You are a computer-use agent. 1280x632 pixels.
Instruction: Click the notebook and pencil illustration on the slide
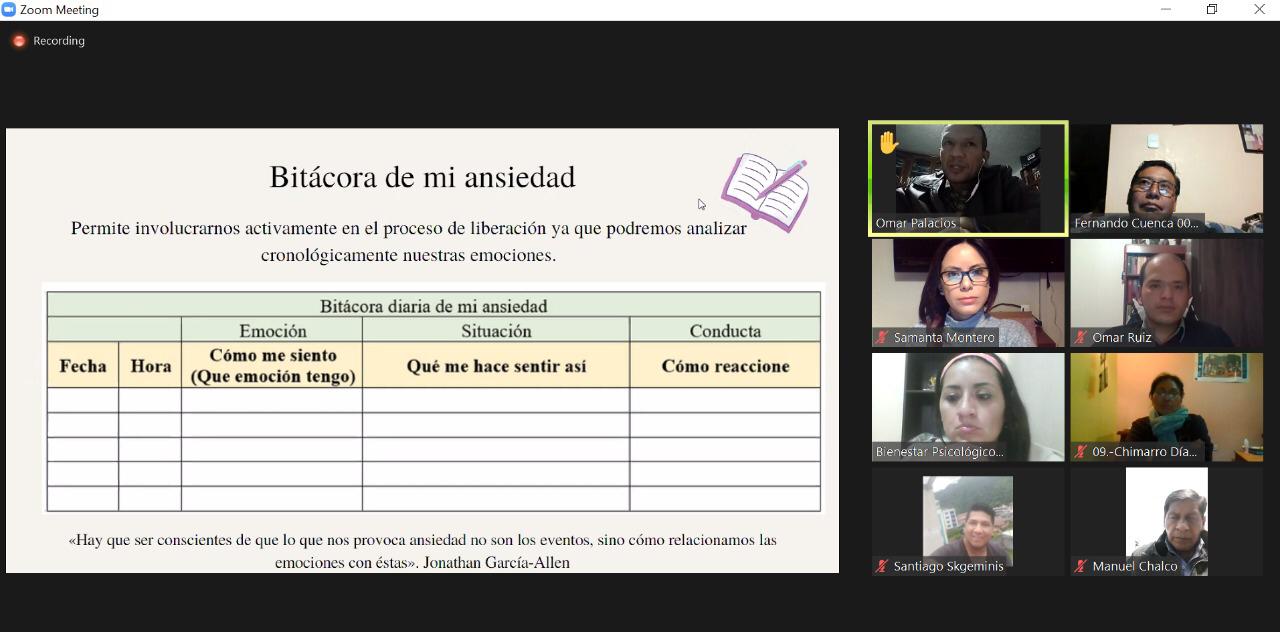click(x=766, y=191)
